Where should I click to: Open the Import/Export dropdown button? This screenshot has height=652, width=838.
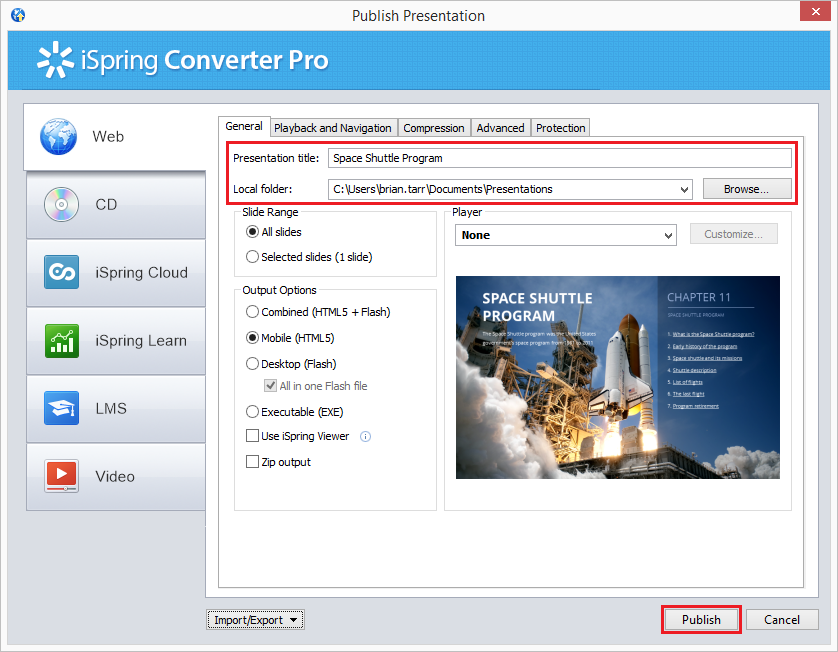pyautogui.click(x=255, y=620)
